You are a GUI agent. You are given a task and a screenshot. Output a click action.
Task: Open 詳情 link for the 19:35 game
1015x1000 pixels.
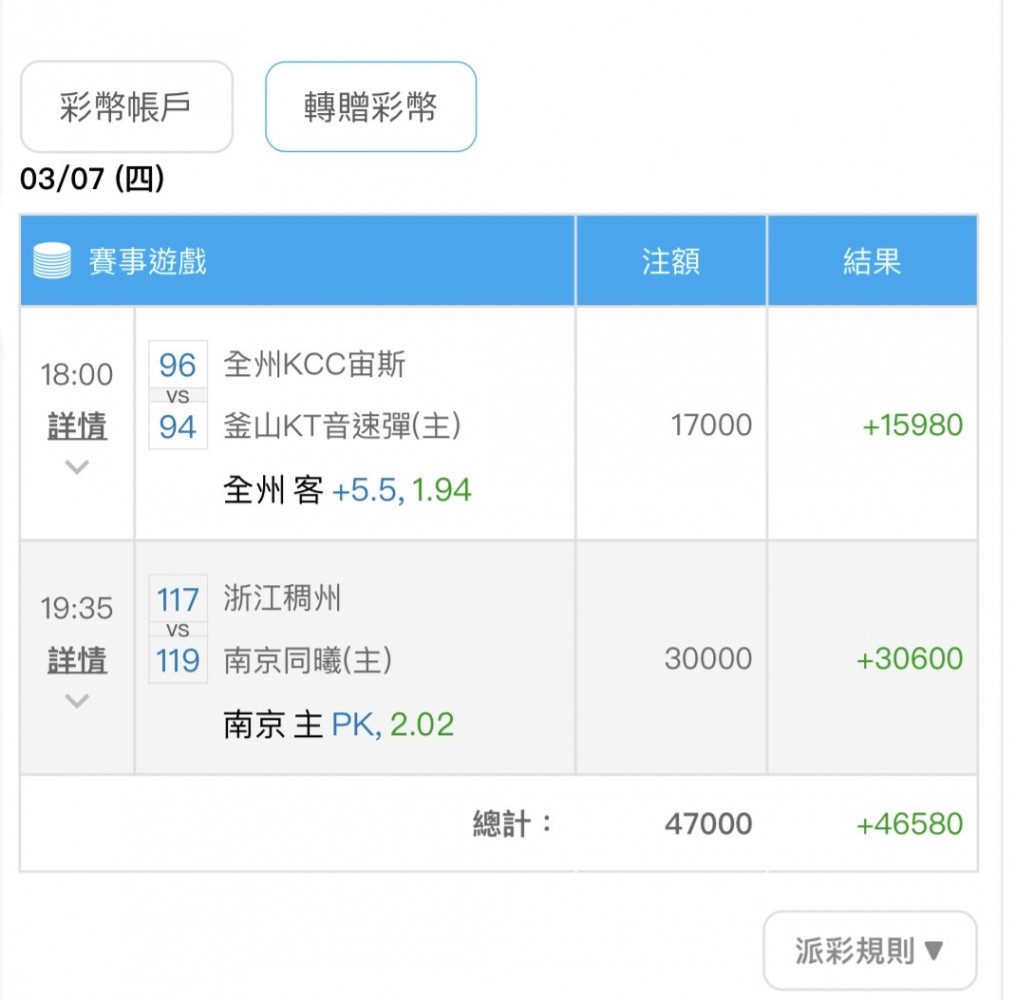[x=77, y=660]
